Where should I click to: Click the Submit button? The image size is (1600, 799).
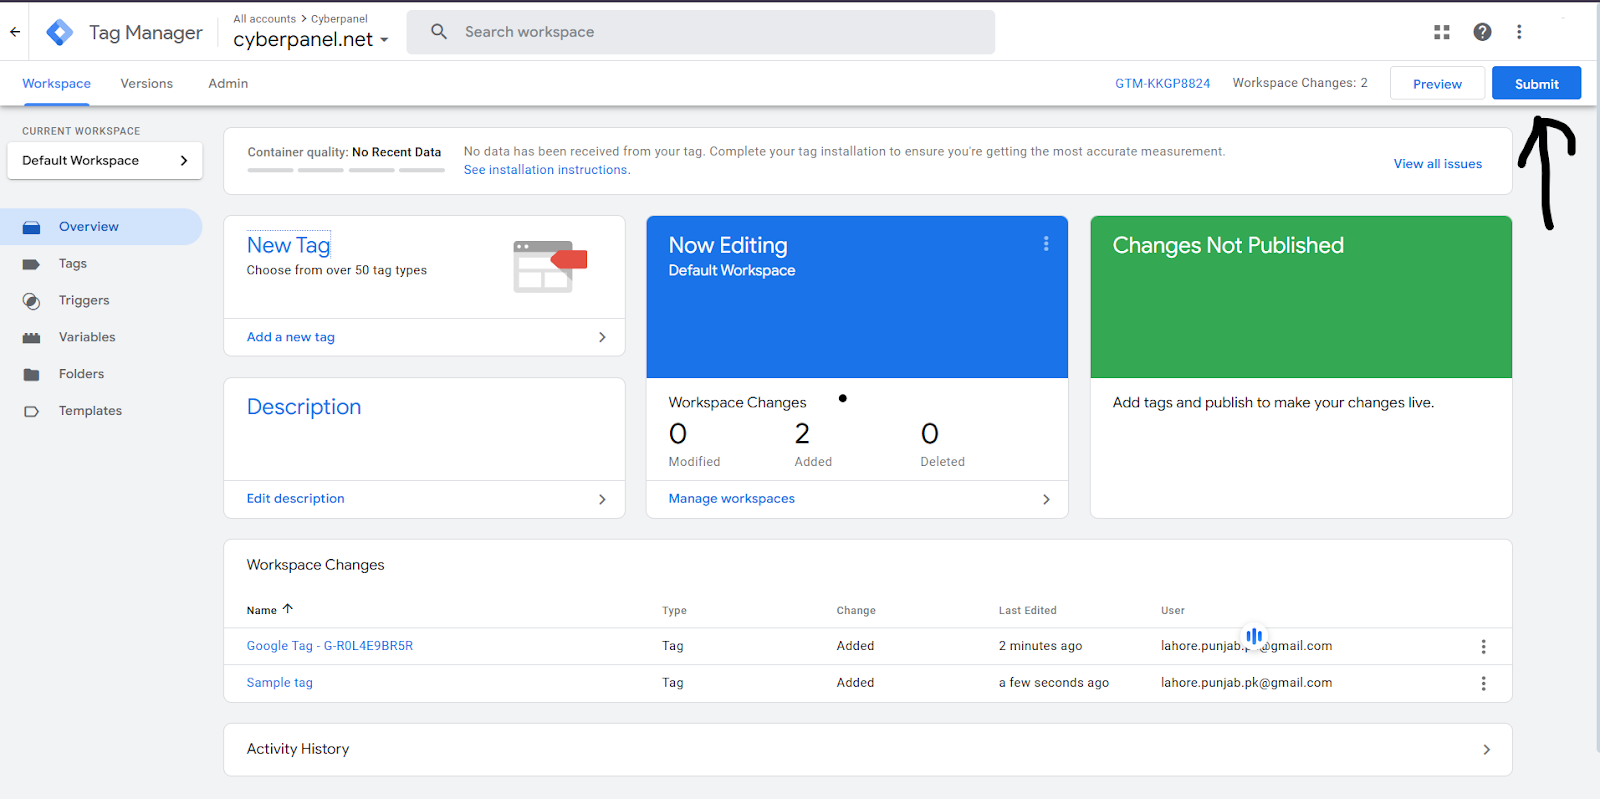pyautogui.click(x=1536, y=83)
